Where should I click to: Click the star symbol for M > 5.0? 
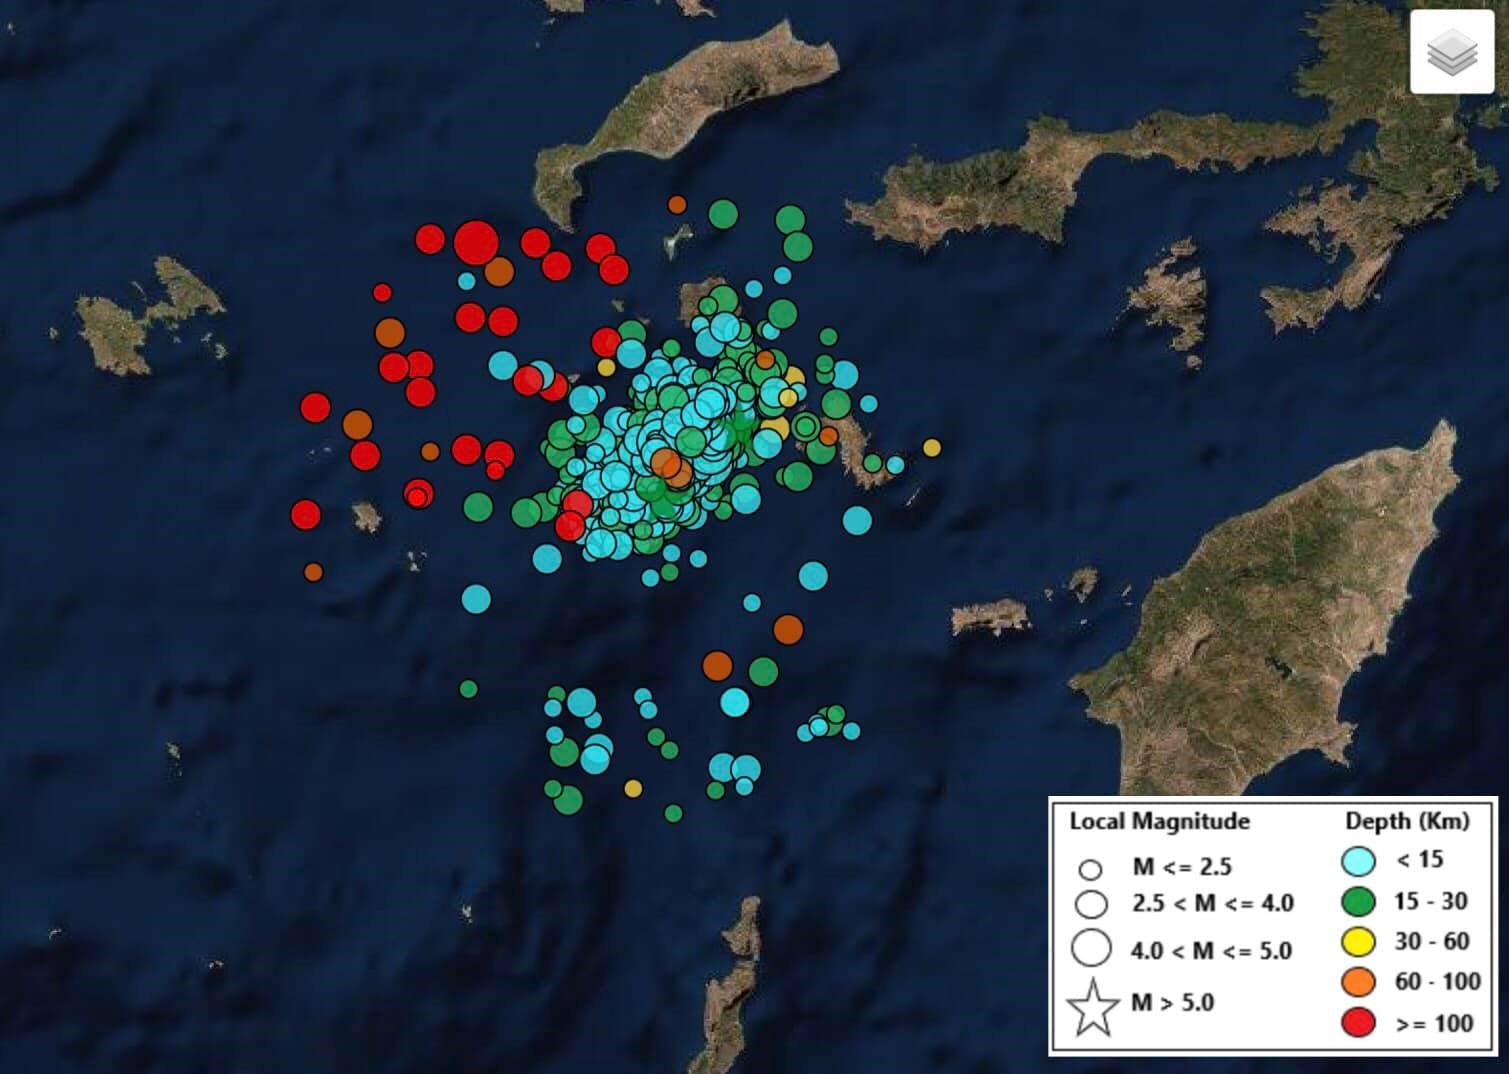point(1092,1008)
